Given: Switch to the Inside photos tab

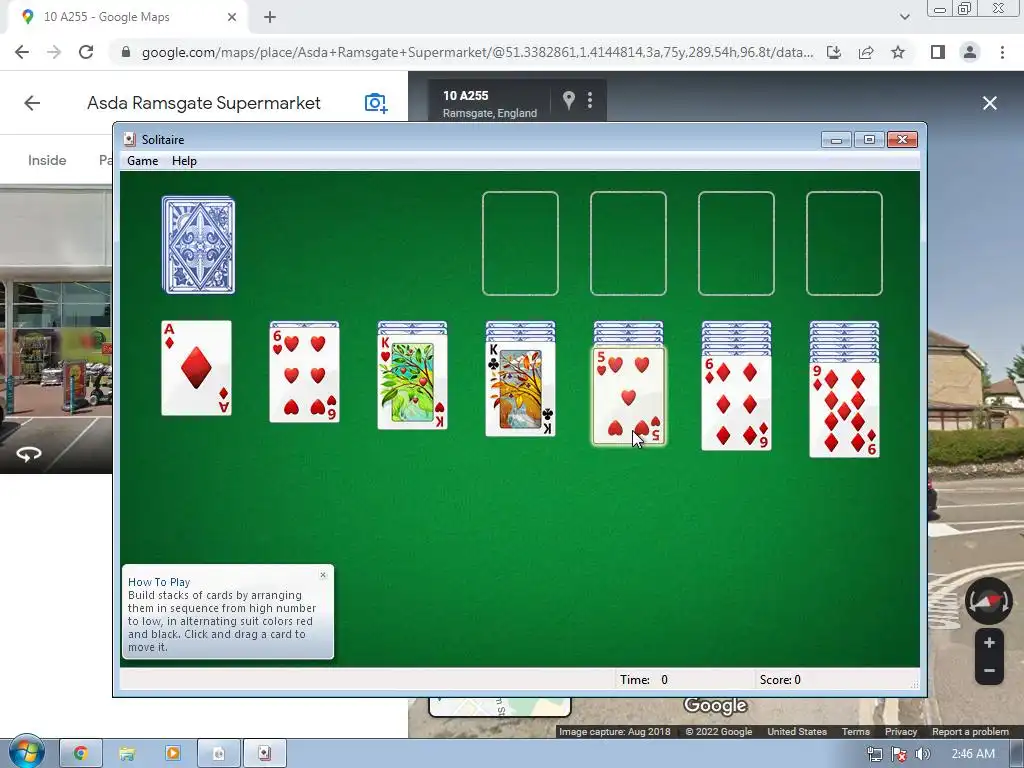Looking at the screenshot, I should pyautogui.click(x=47, y=160).
